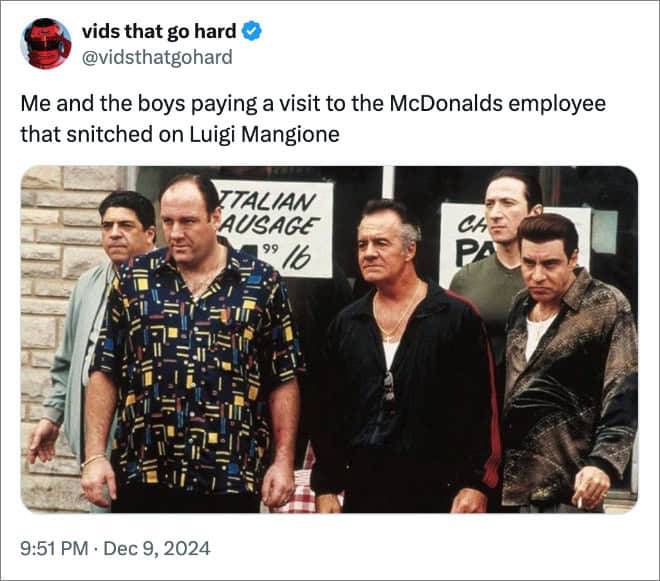Screen dimensions: 660x581
Task: Click the blue verified checkmark badge
Action: coord(252,32)
